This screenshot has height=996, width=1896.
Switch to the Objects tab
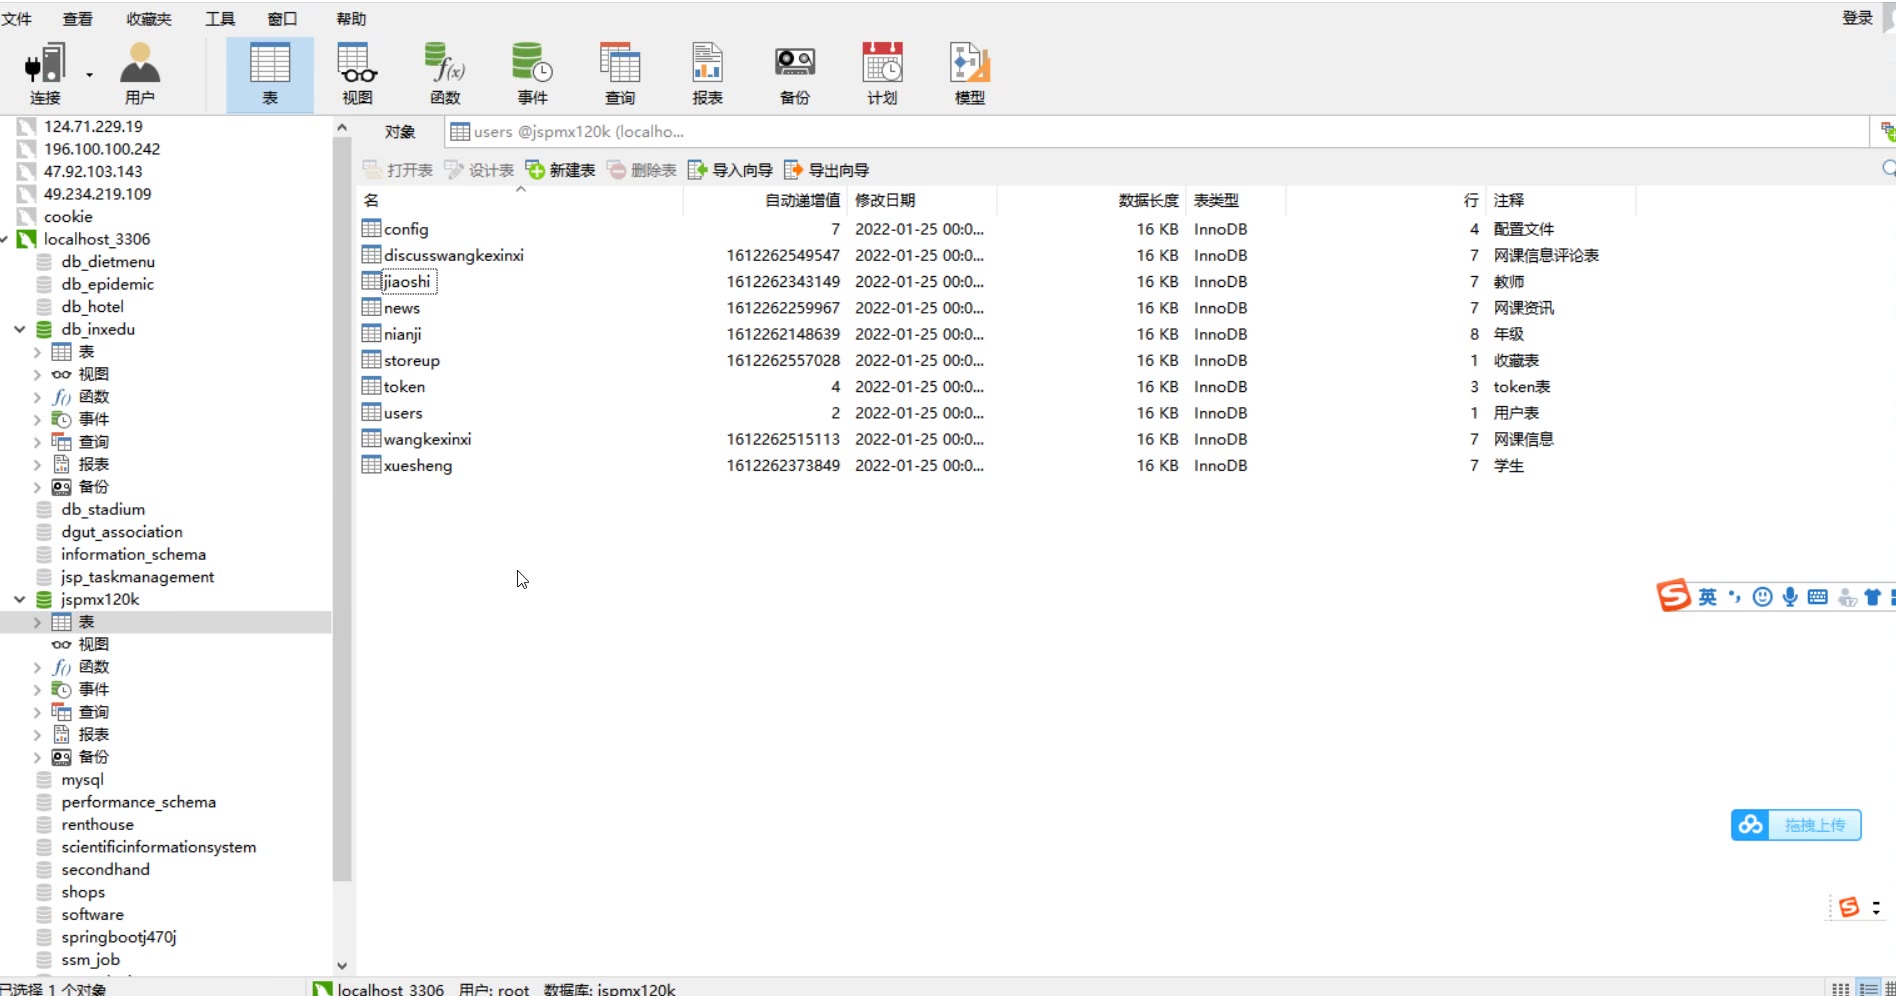400,132
